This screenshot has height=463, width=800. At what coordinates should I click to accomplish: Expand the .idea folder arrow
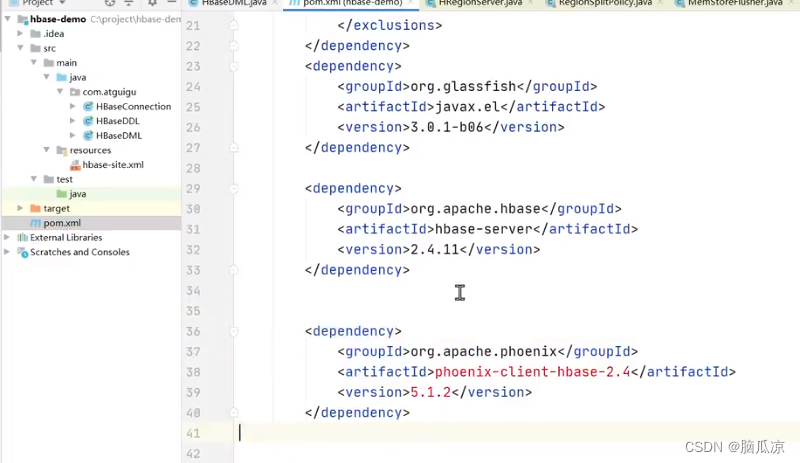pyautogui.click(x=20, y=34)
